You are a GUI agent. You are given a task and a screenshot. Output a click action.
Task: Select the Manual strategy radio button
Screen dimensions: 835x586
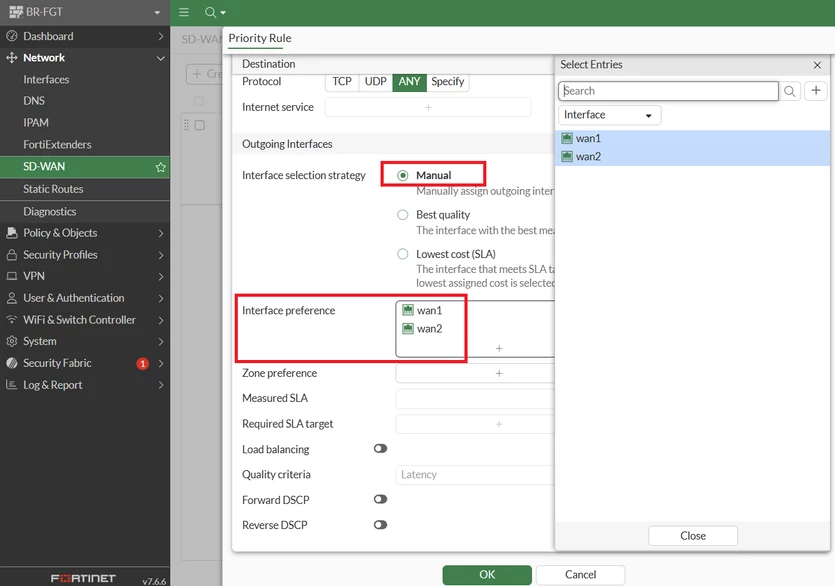pyautogui.click(x=403, y=175)
